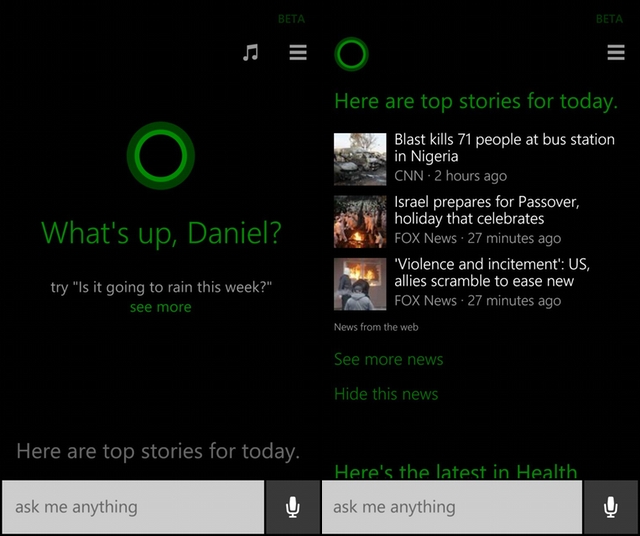Open the 'Violence and incitement' story thumbnail
The width and height of the screenshot is (640, 536).
point(360,284)
